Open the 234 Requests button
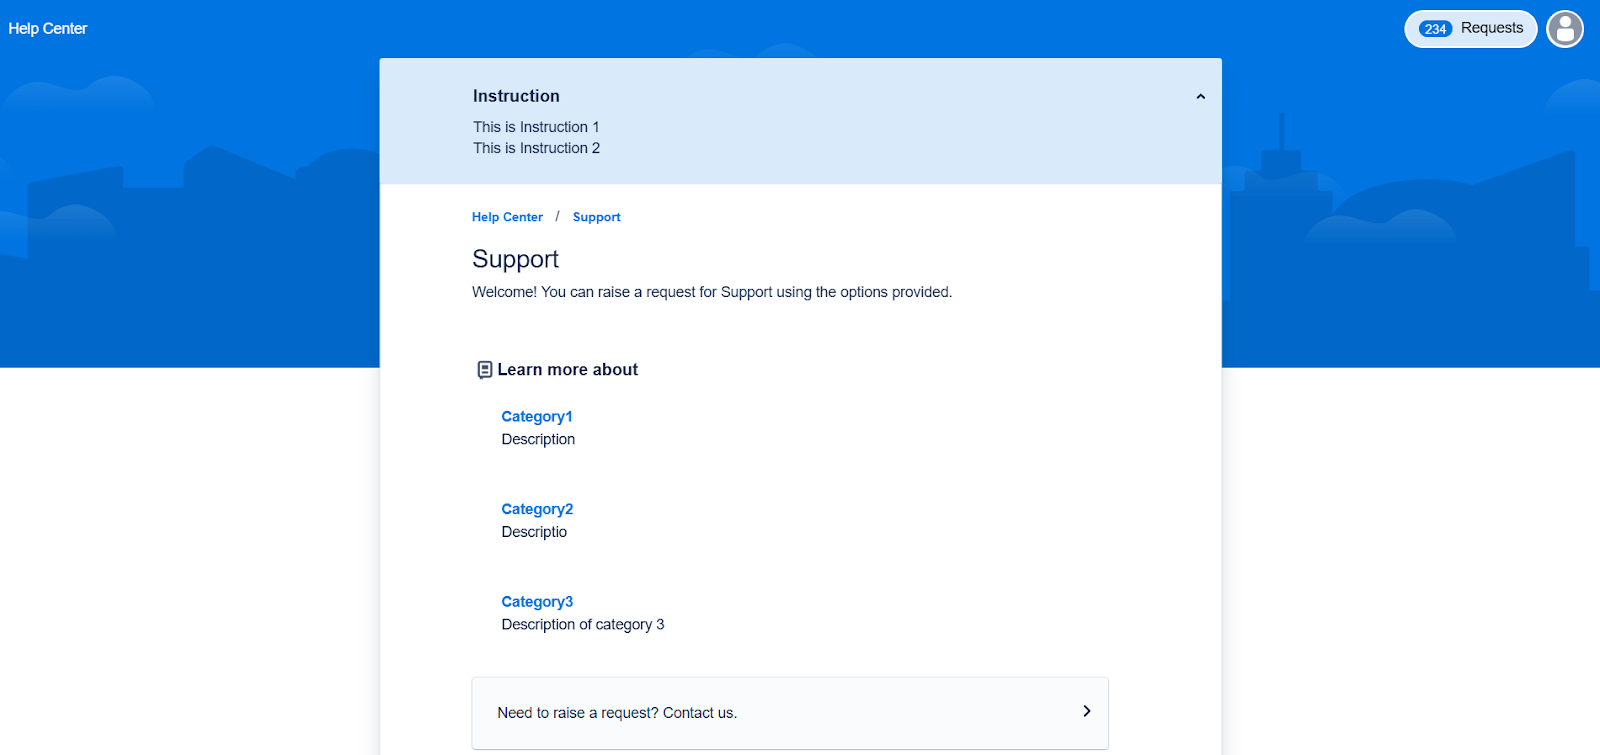Image resolution: width=1600 pixels, height=755 pixels. [1471, 29]
